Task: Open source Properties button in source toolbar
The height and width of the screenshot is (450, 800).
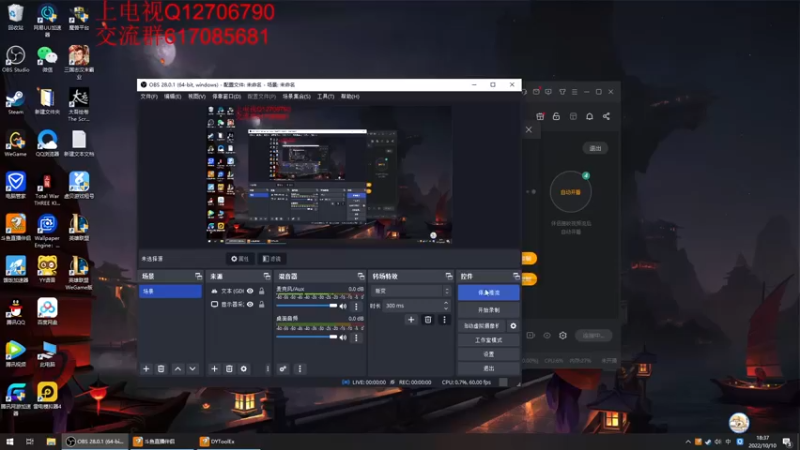Action: pos(240,259)
